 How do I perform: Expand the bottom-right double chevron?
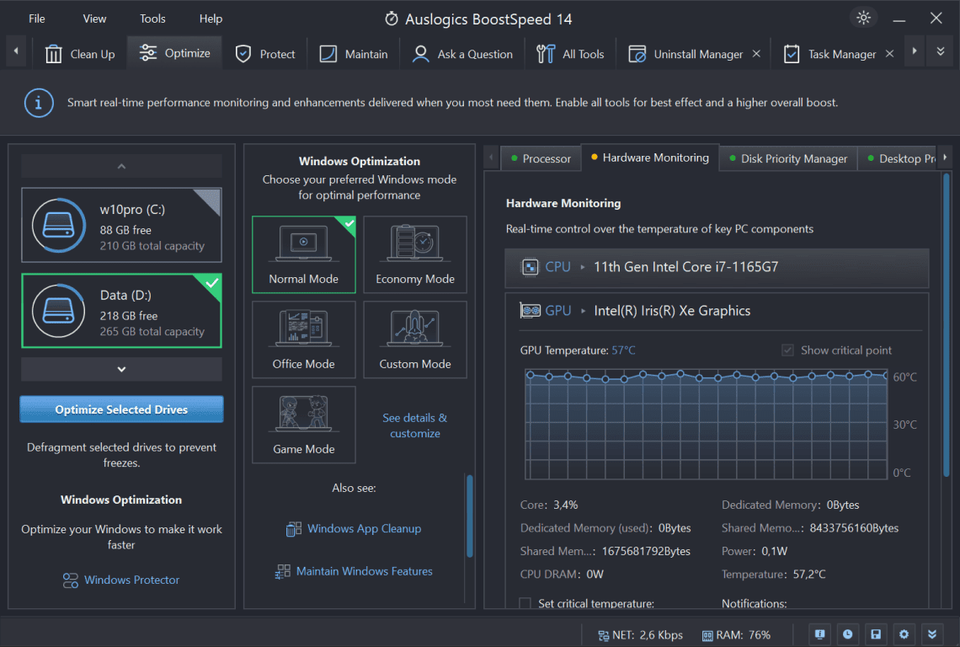[932, 634]
